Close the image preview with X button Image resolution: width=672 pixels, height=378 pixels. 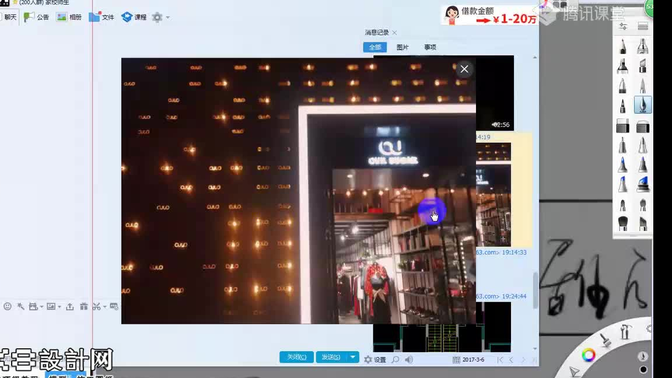point(464,69)
